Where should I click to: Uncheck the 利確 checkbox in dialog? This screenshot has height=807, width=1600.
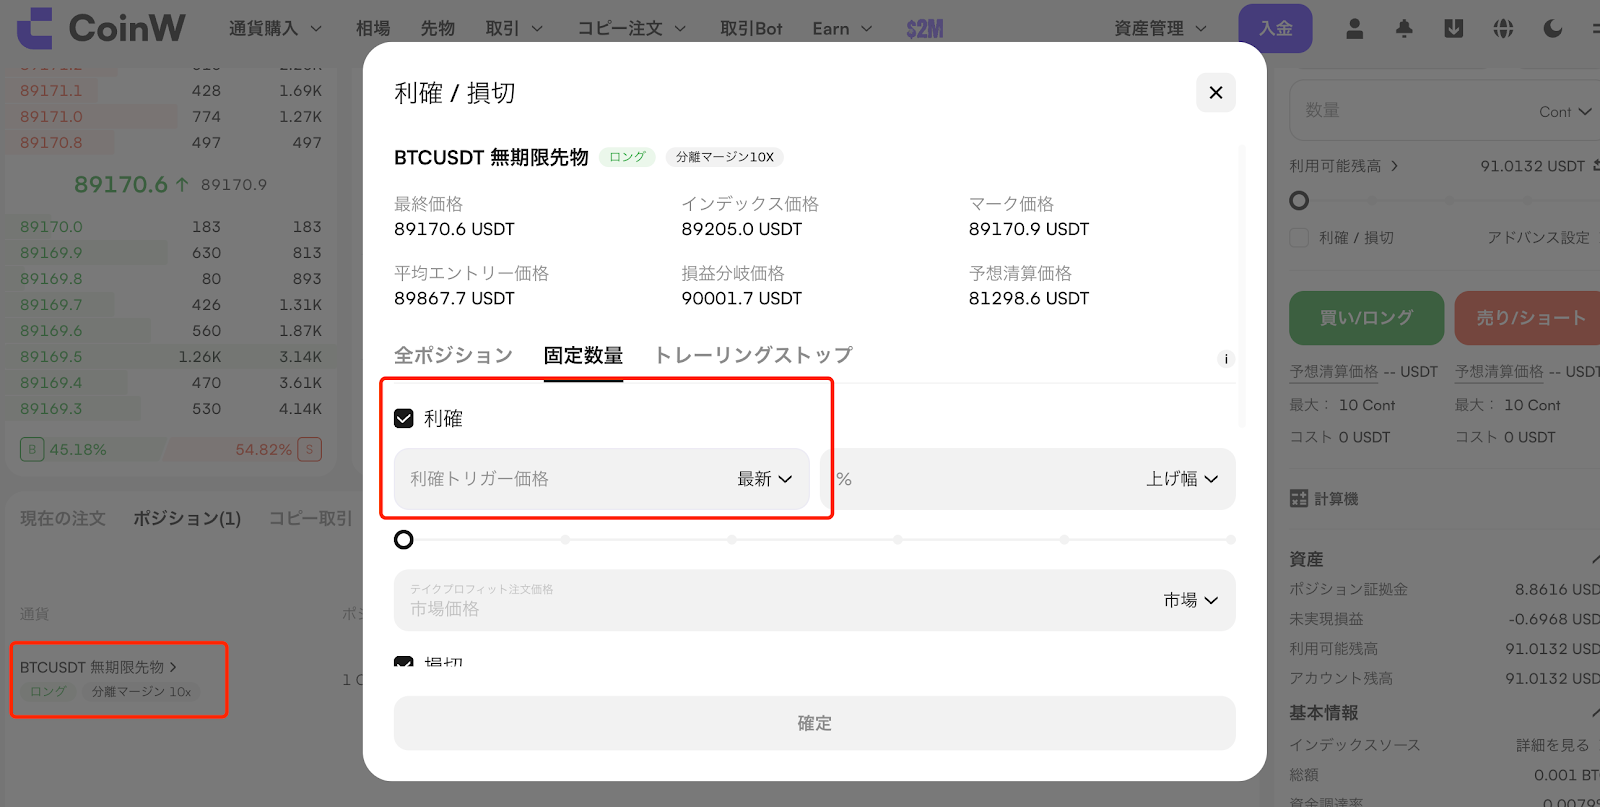pos(404,419)
